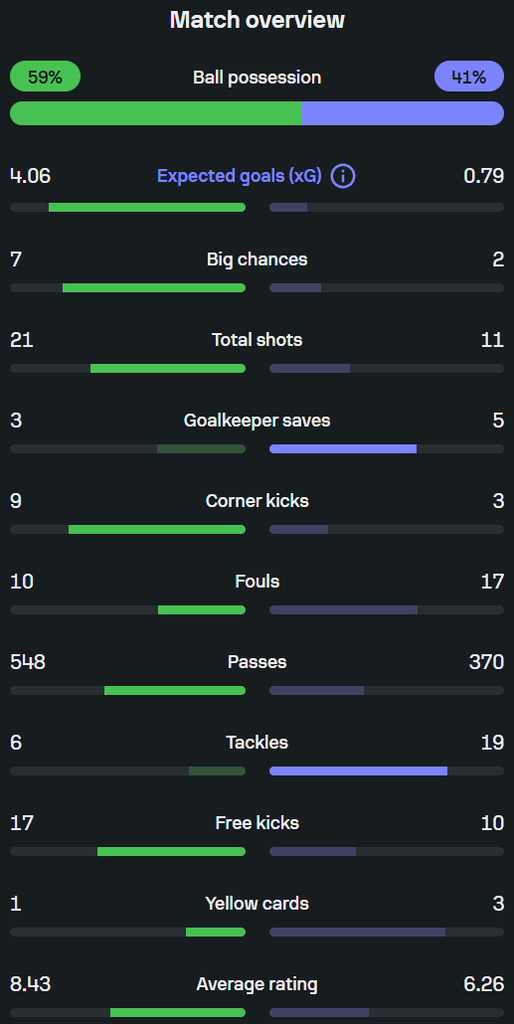514x1024 pixels.
Task: Open the Expected goals (xG) link
Action: pyautogui.click(x=239, y=176)
